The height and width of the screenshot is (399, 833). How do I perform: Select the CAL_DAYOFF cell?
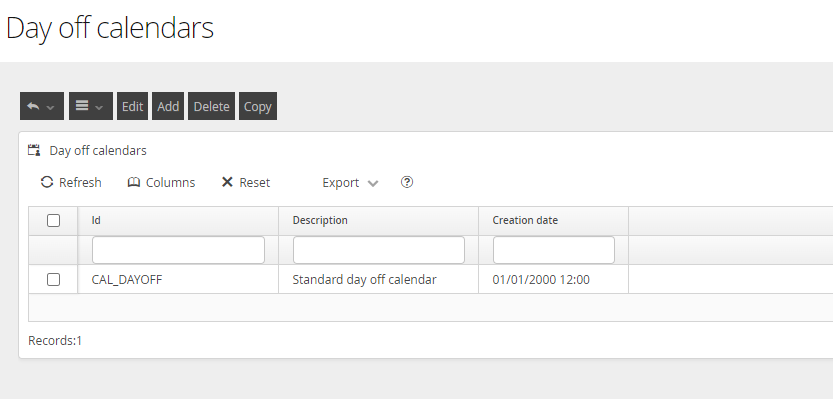tap(178, 279)
